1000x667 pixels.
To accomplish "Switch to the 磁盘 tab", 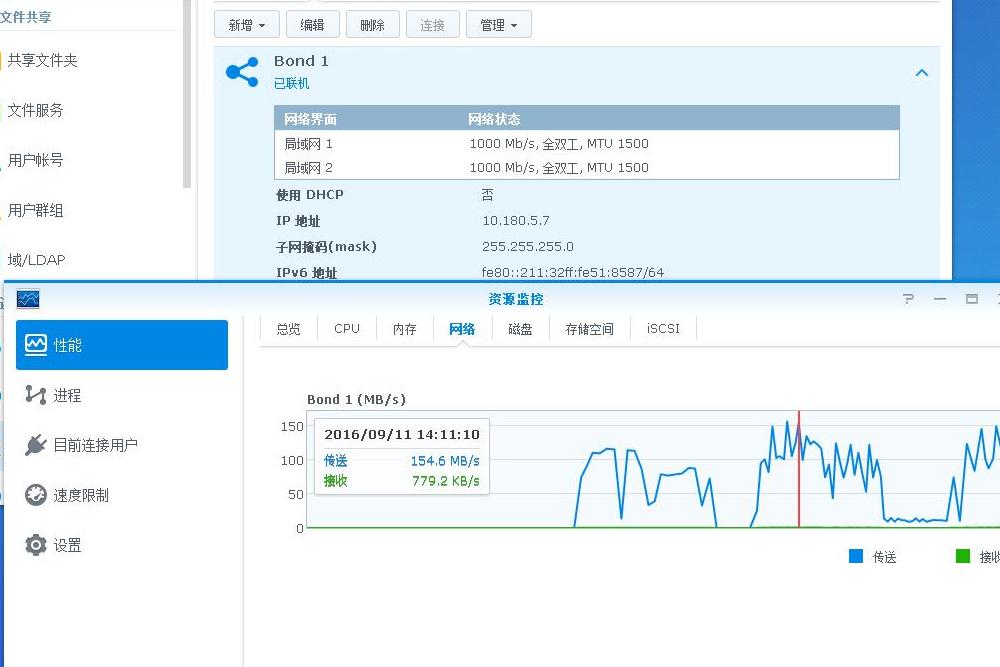I will pyautogui.click(x=520, y=328).
